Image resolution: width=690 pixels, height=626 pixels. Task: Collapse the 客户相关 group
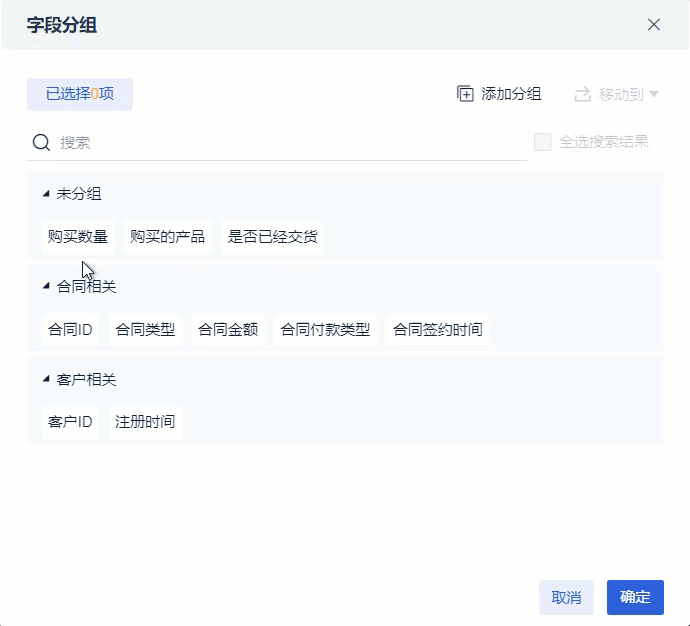(x=46, y=379)
